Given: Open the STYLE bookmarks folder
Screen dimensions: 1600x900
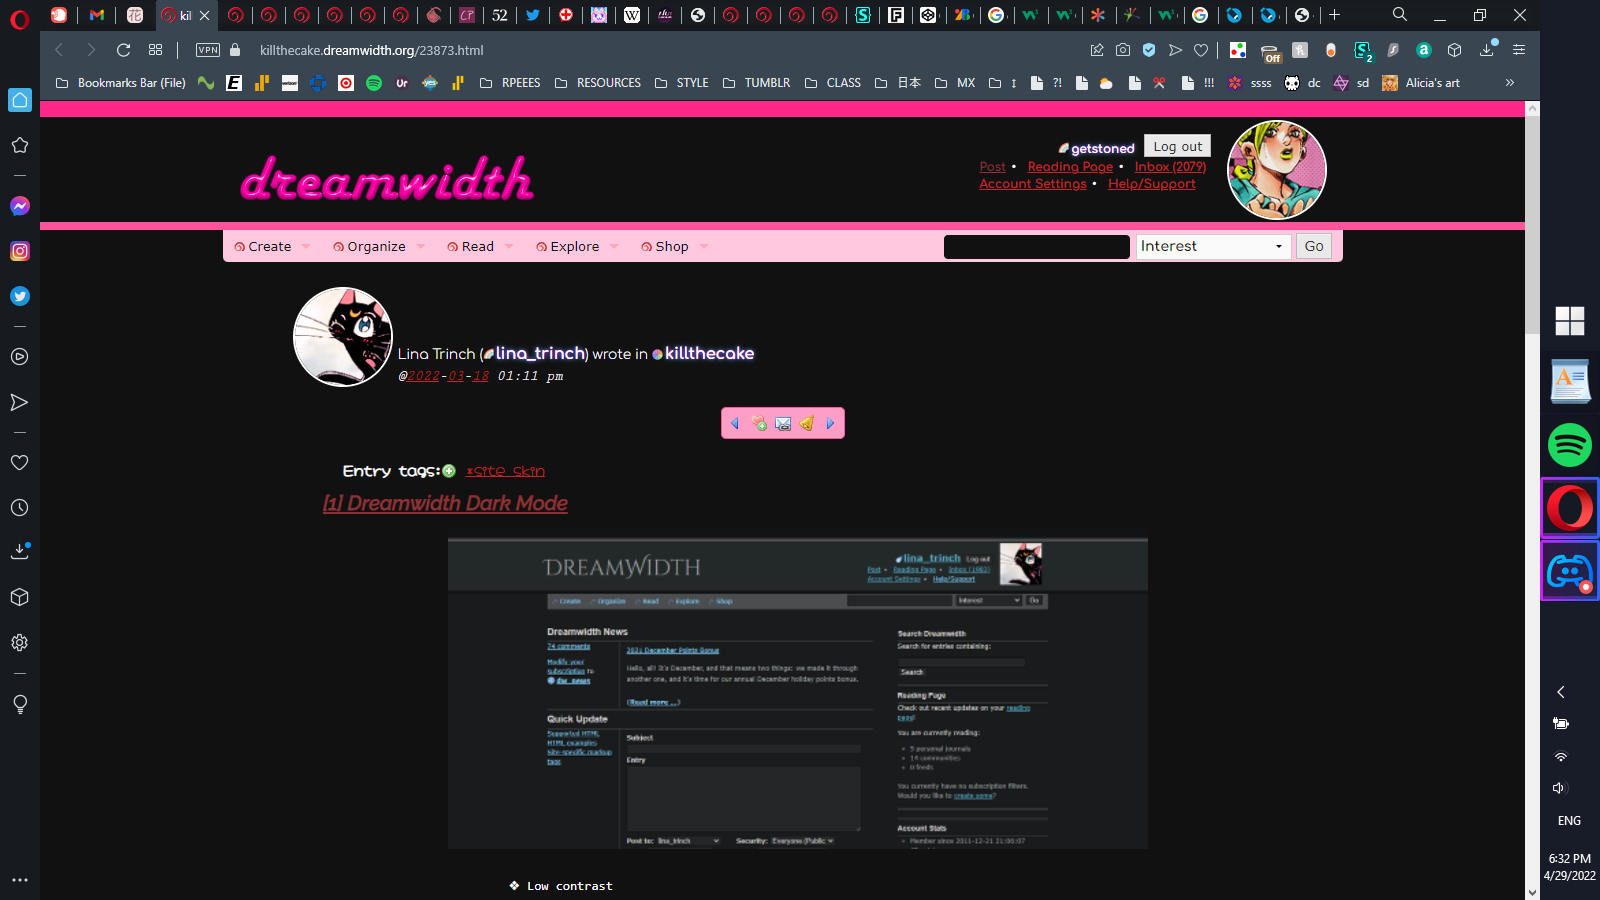Looking at the screenshot, I should [681, 83].
